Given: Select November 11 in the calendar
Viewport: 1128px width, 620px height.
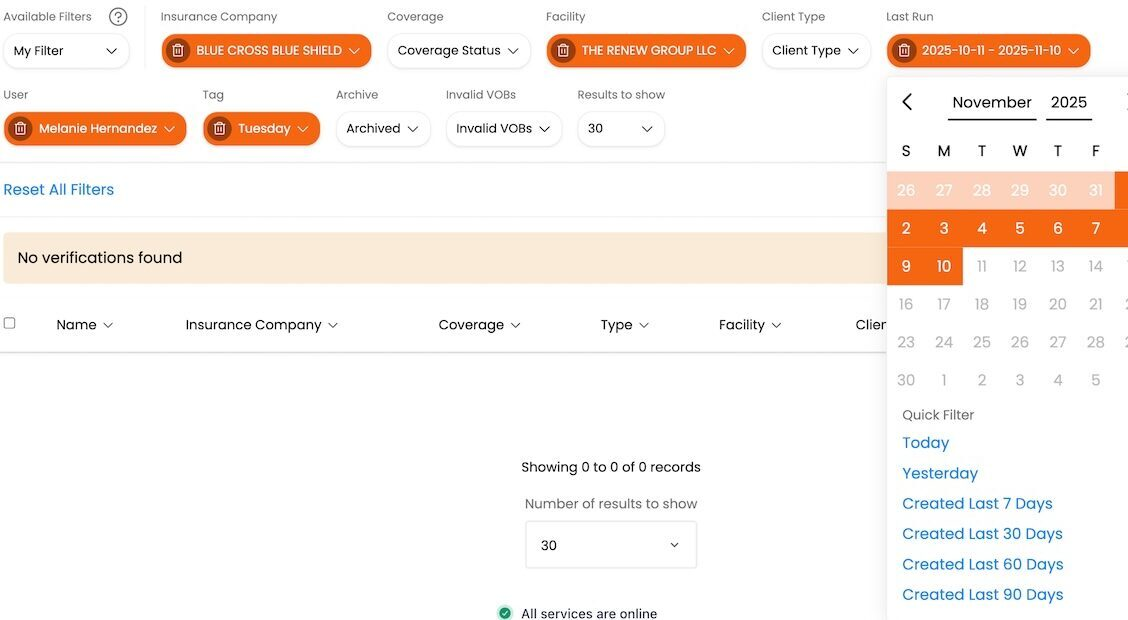Looking at the screenshot, I should coord(981,267).
